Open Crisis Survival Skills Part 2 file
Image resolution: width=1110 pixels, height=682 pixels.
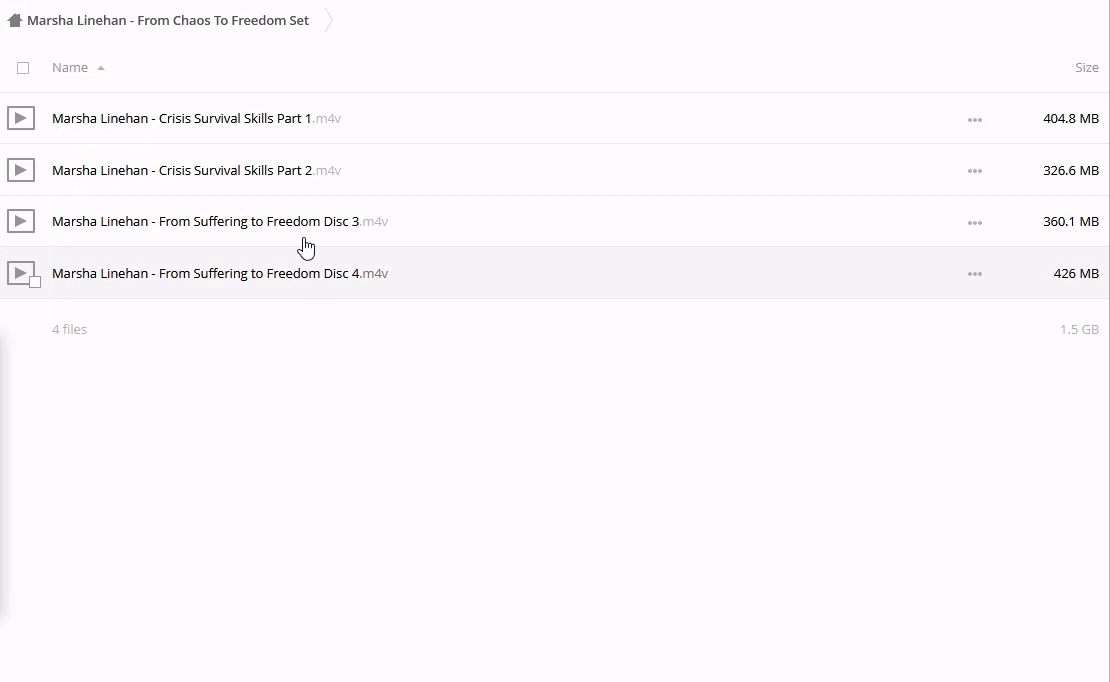tap(182, 170)
